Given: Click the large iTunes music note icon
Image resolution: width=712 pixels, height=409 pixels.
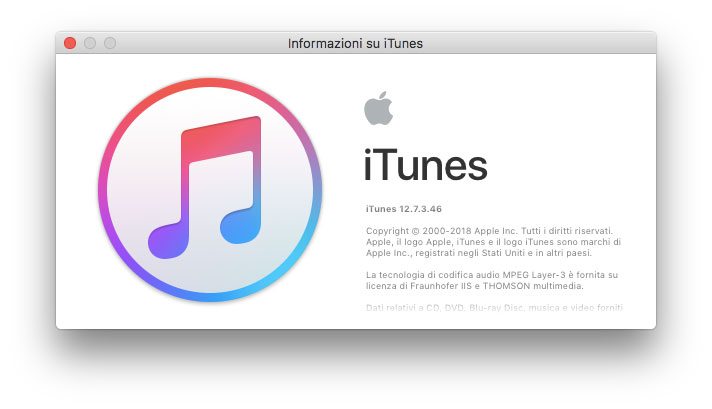Looking at the screenshot, I should click(210, 190).
